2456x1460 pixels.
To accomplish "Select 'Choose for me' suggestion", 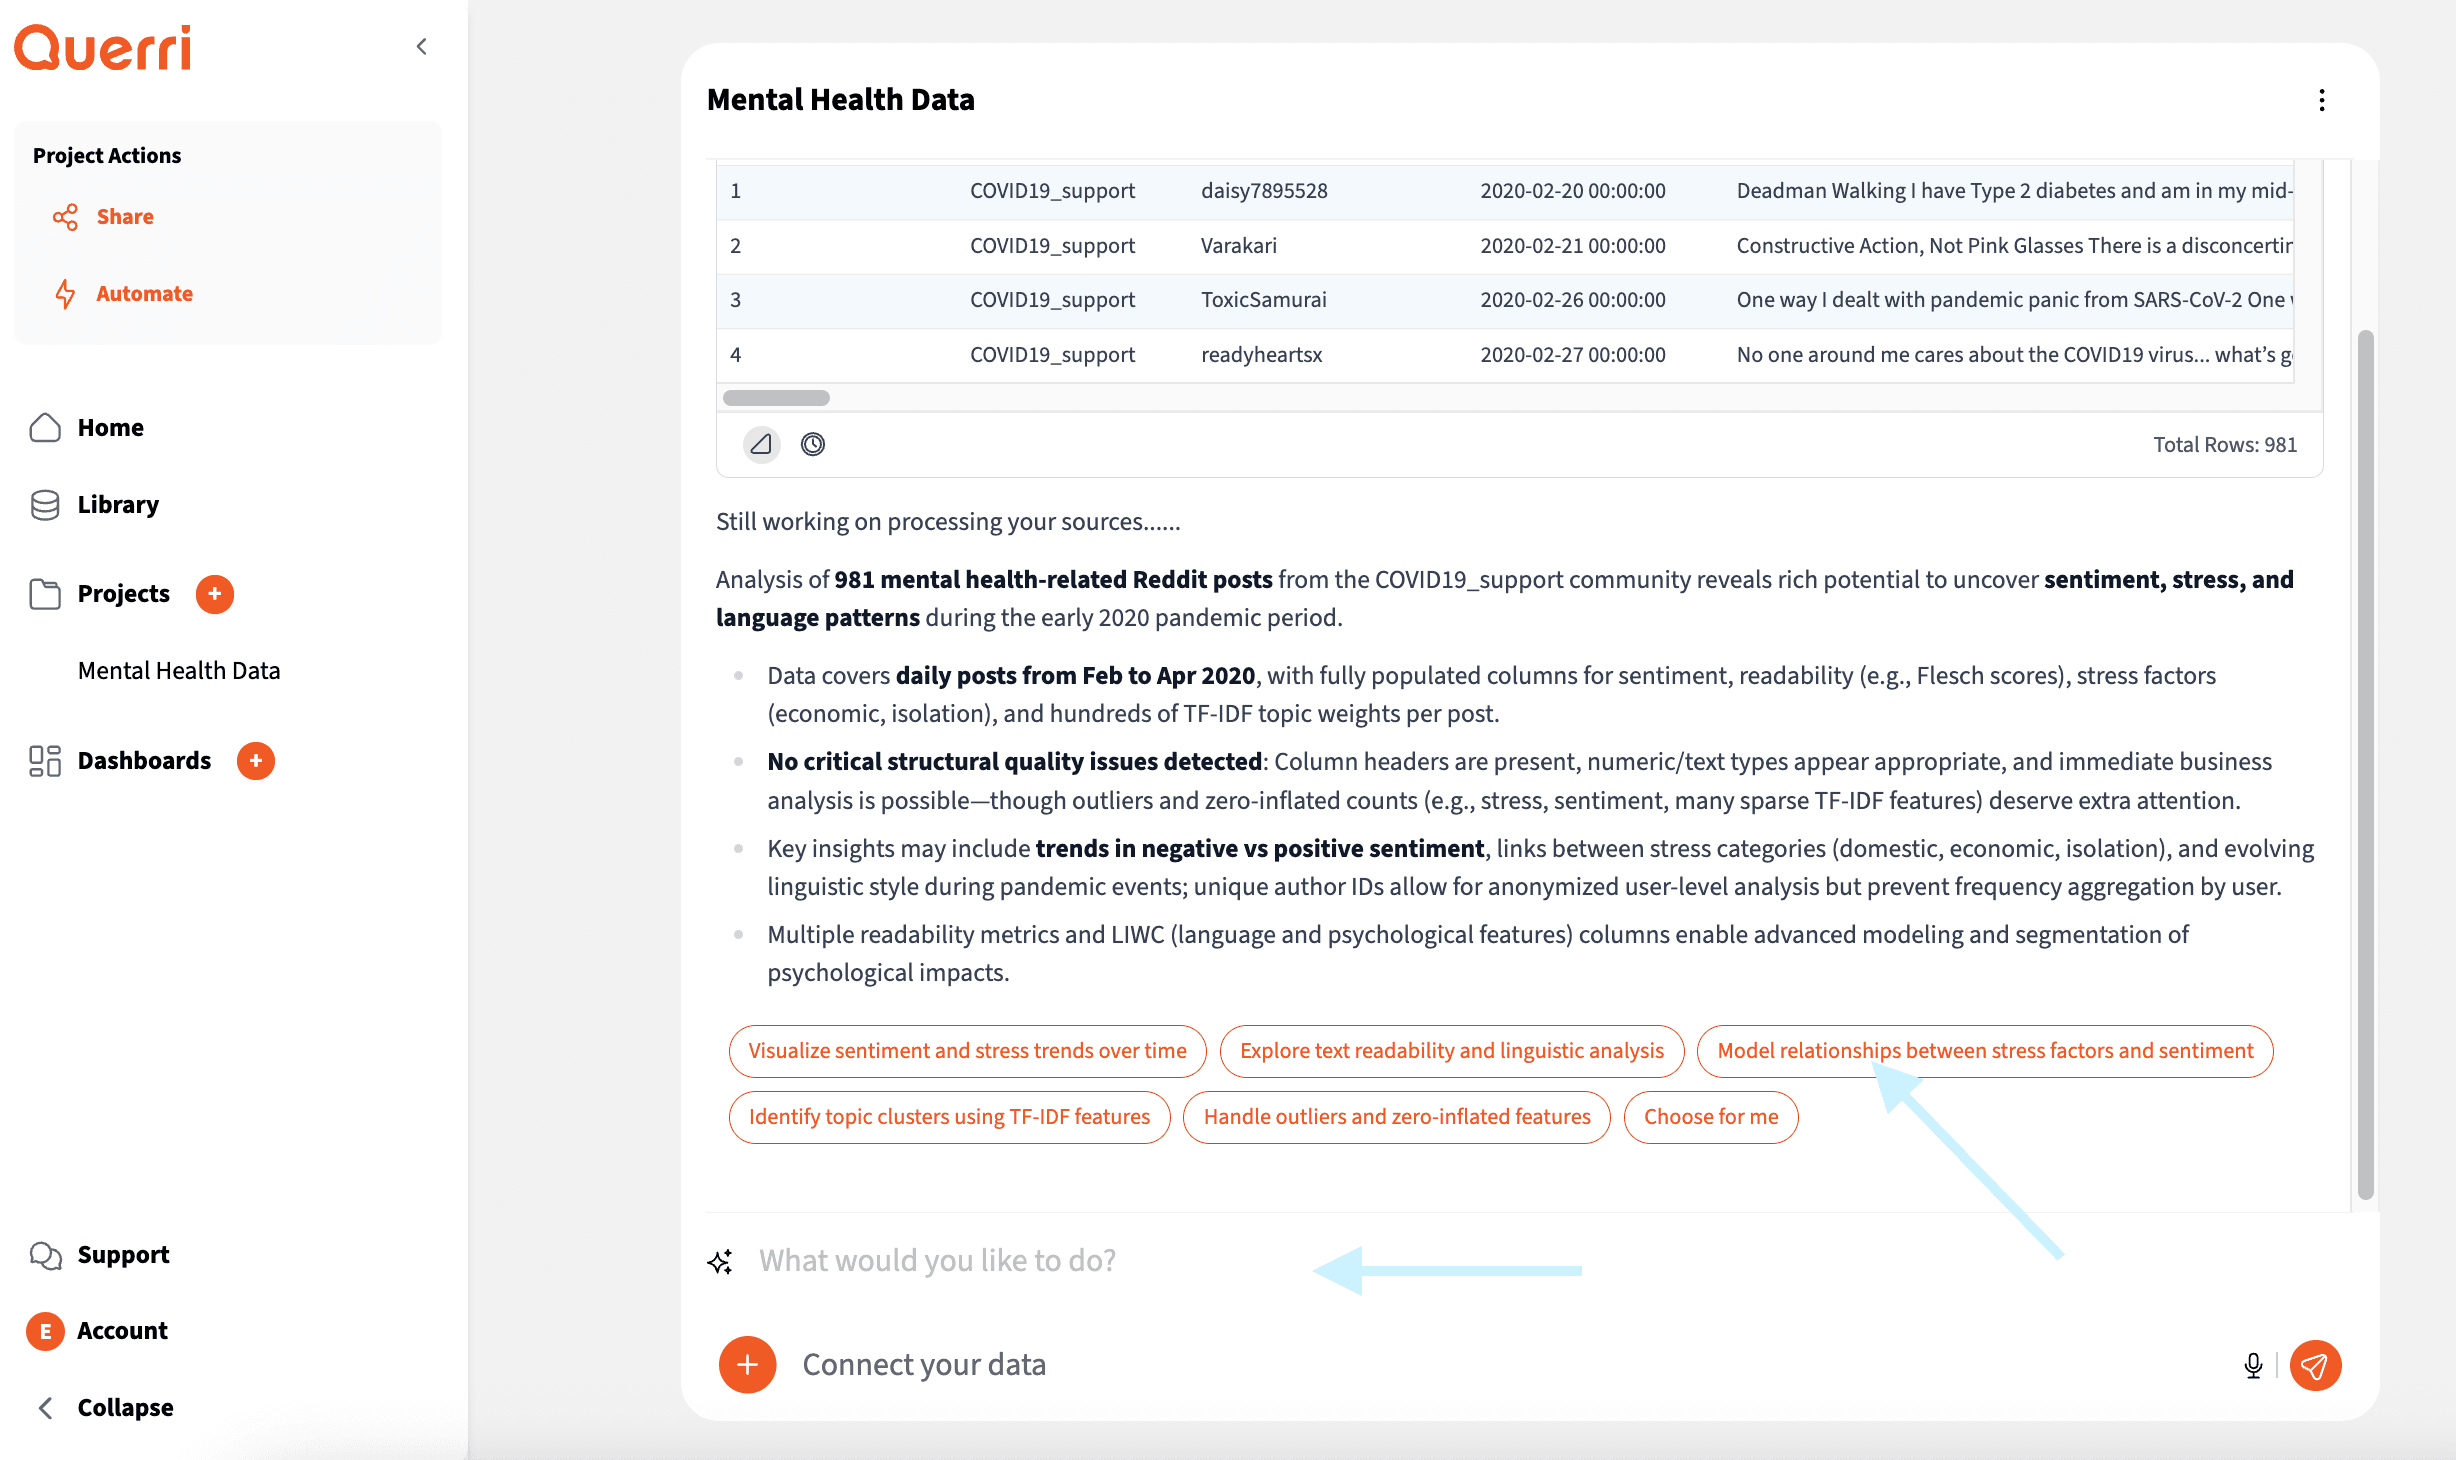I will [1710, 1117].
